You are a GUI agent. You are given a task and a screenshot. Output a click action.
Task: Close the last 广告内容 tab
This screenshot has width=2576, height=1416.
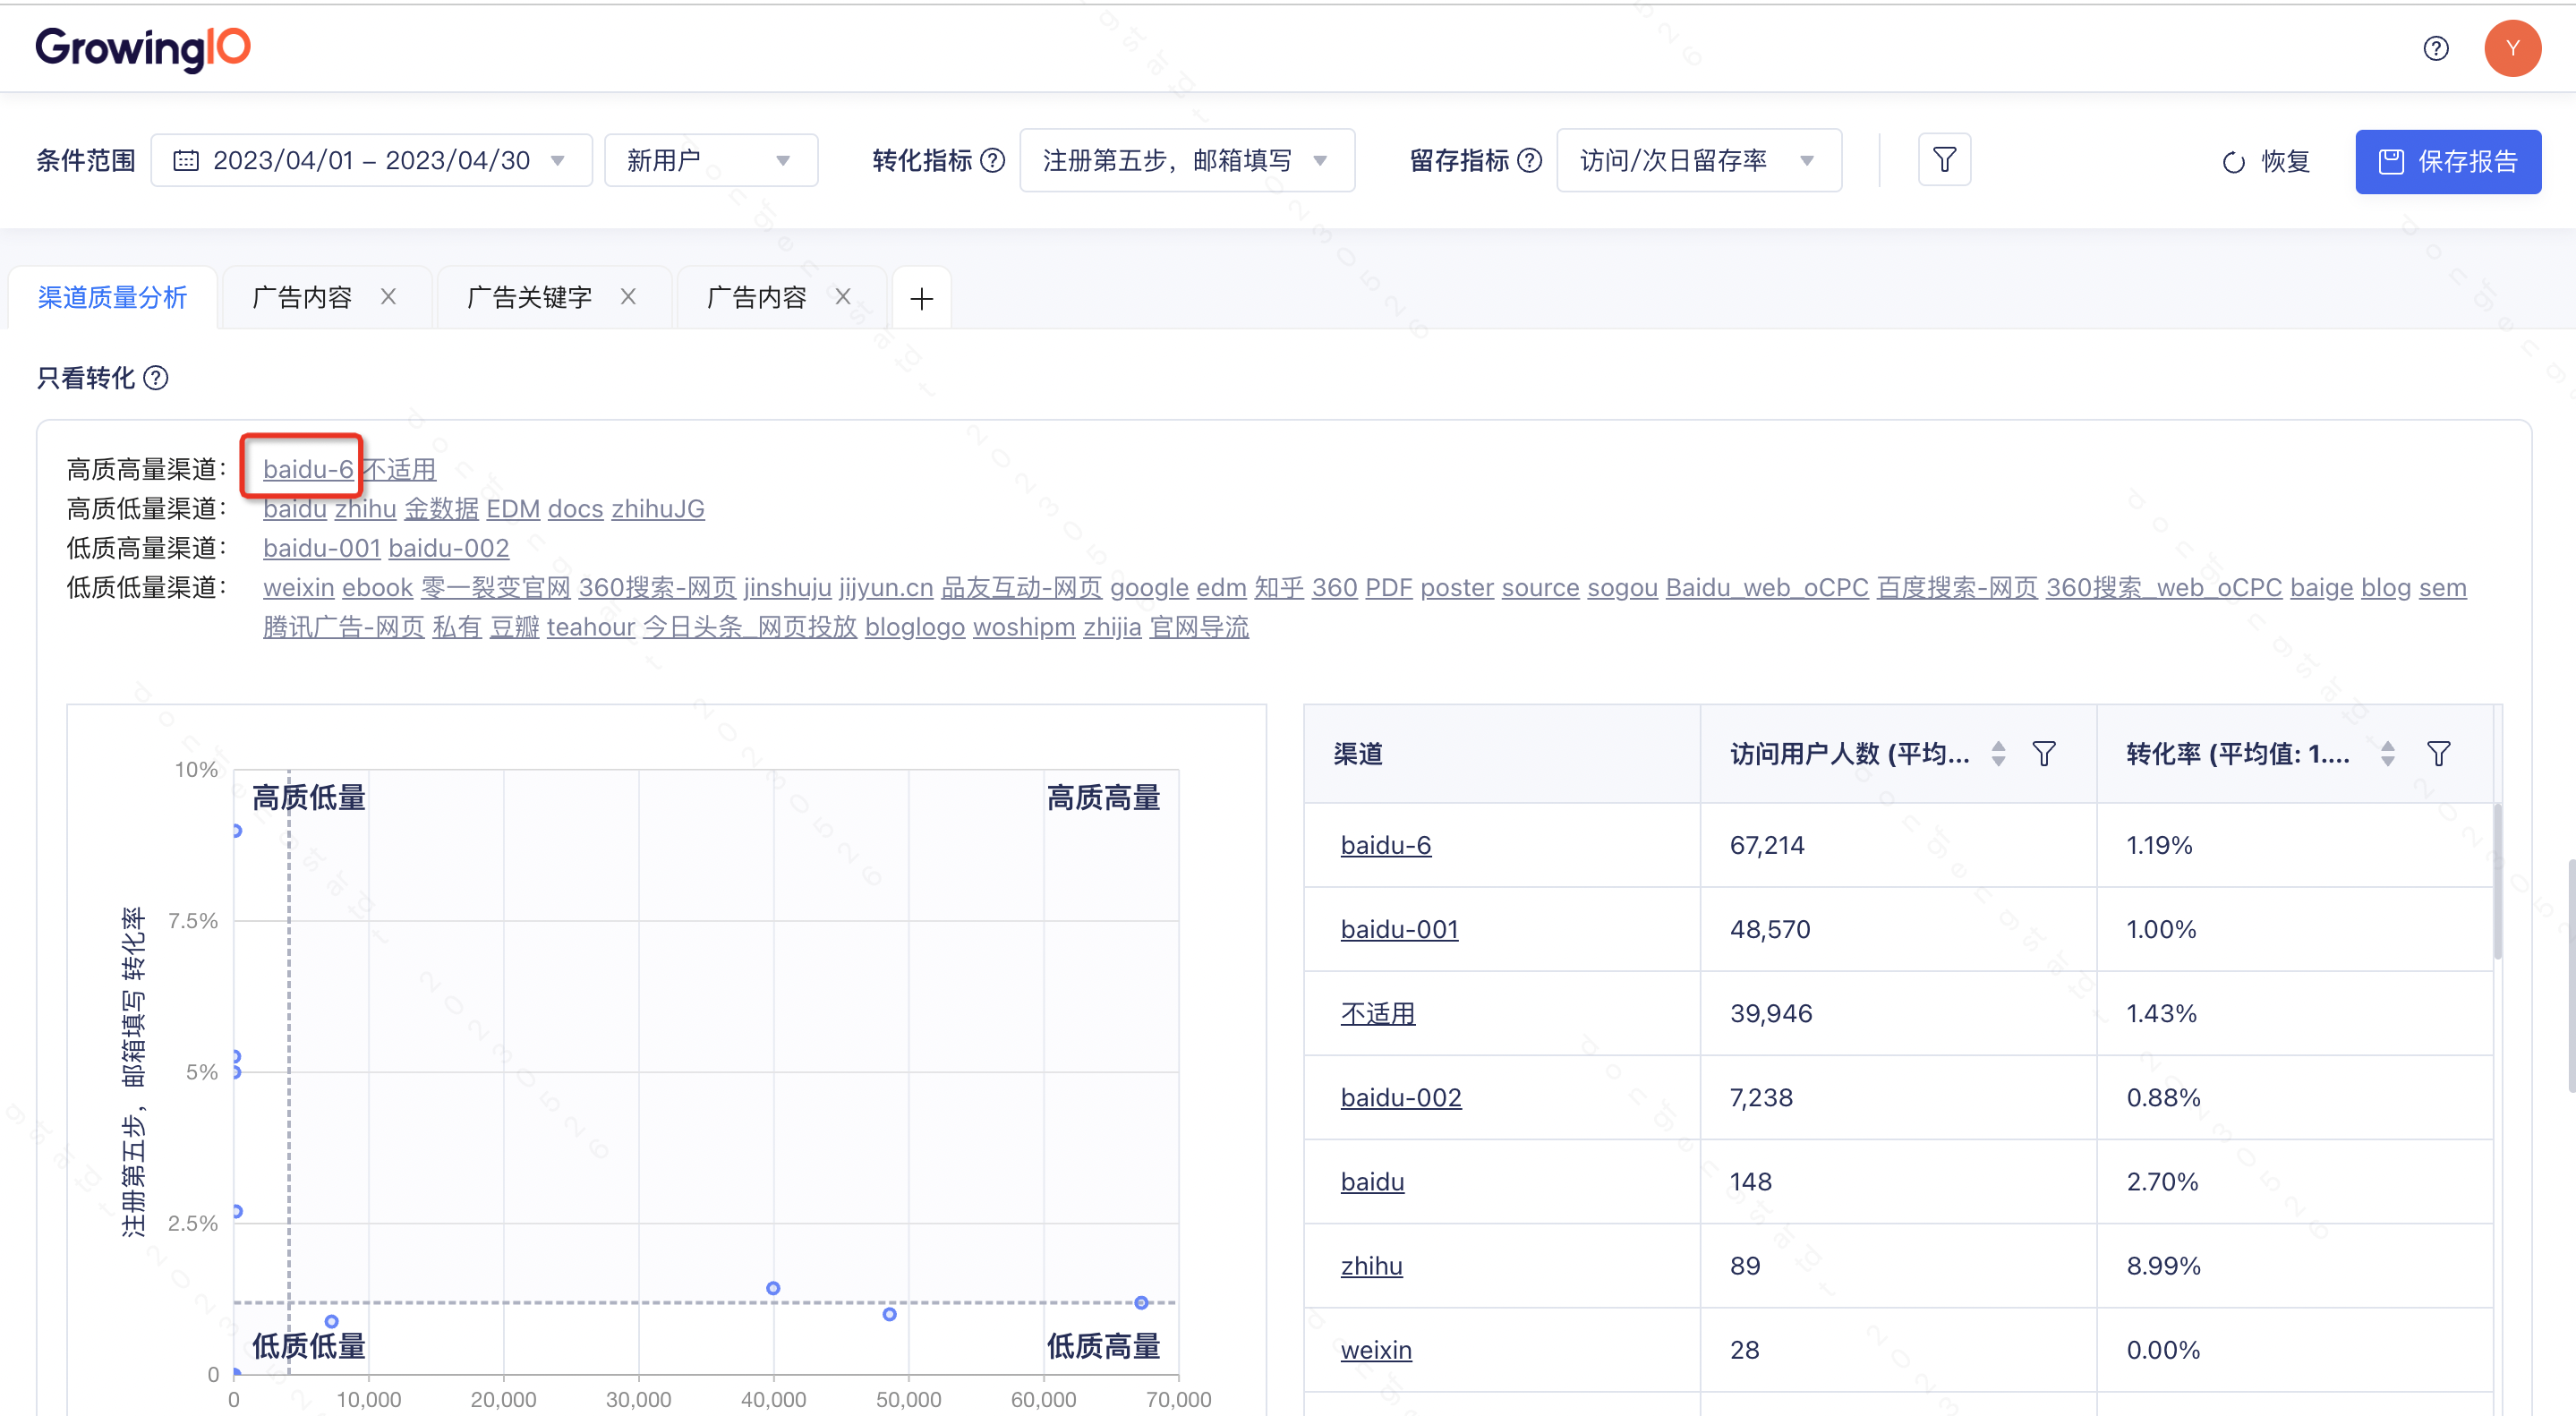pos(843,297)
